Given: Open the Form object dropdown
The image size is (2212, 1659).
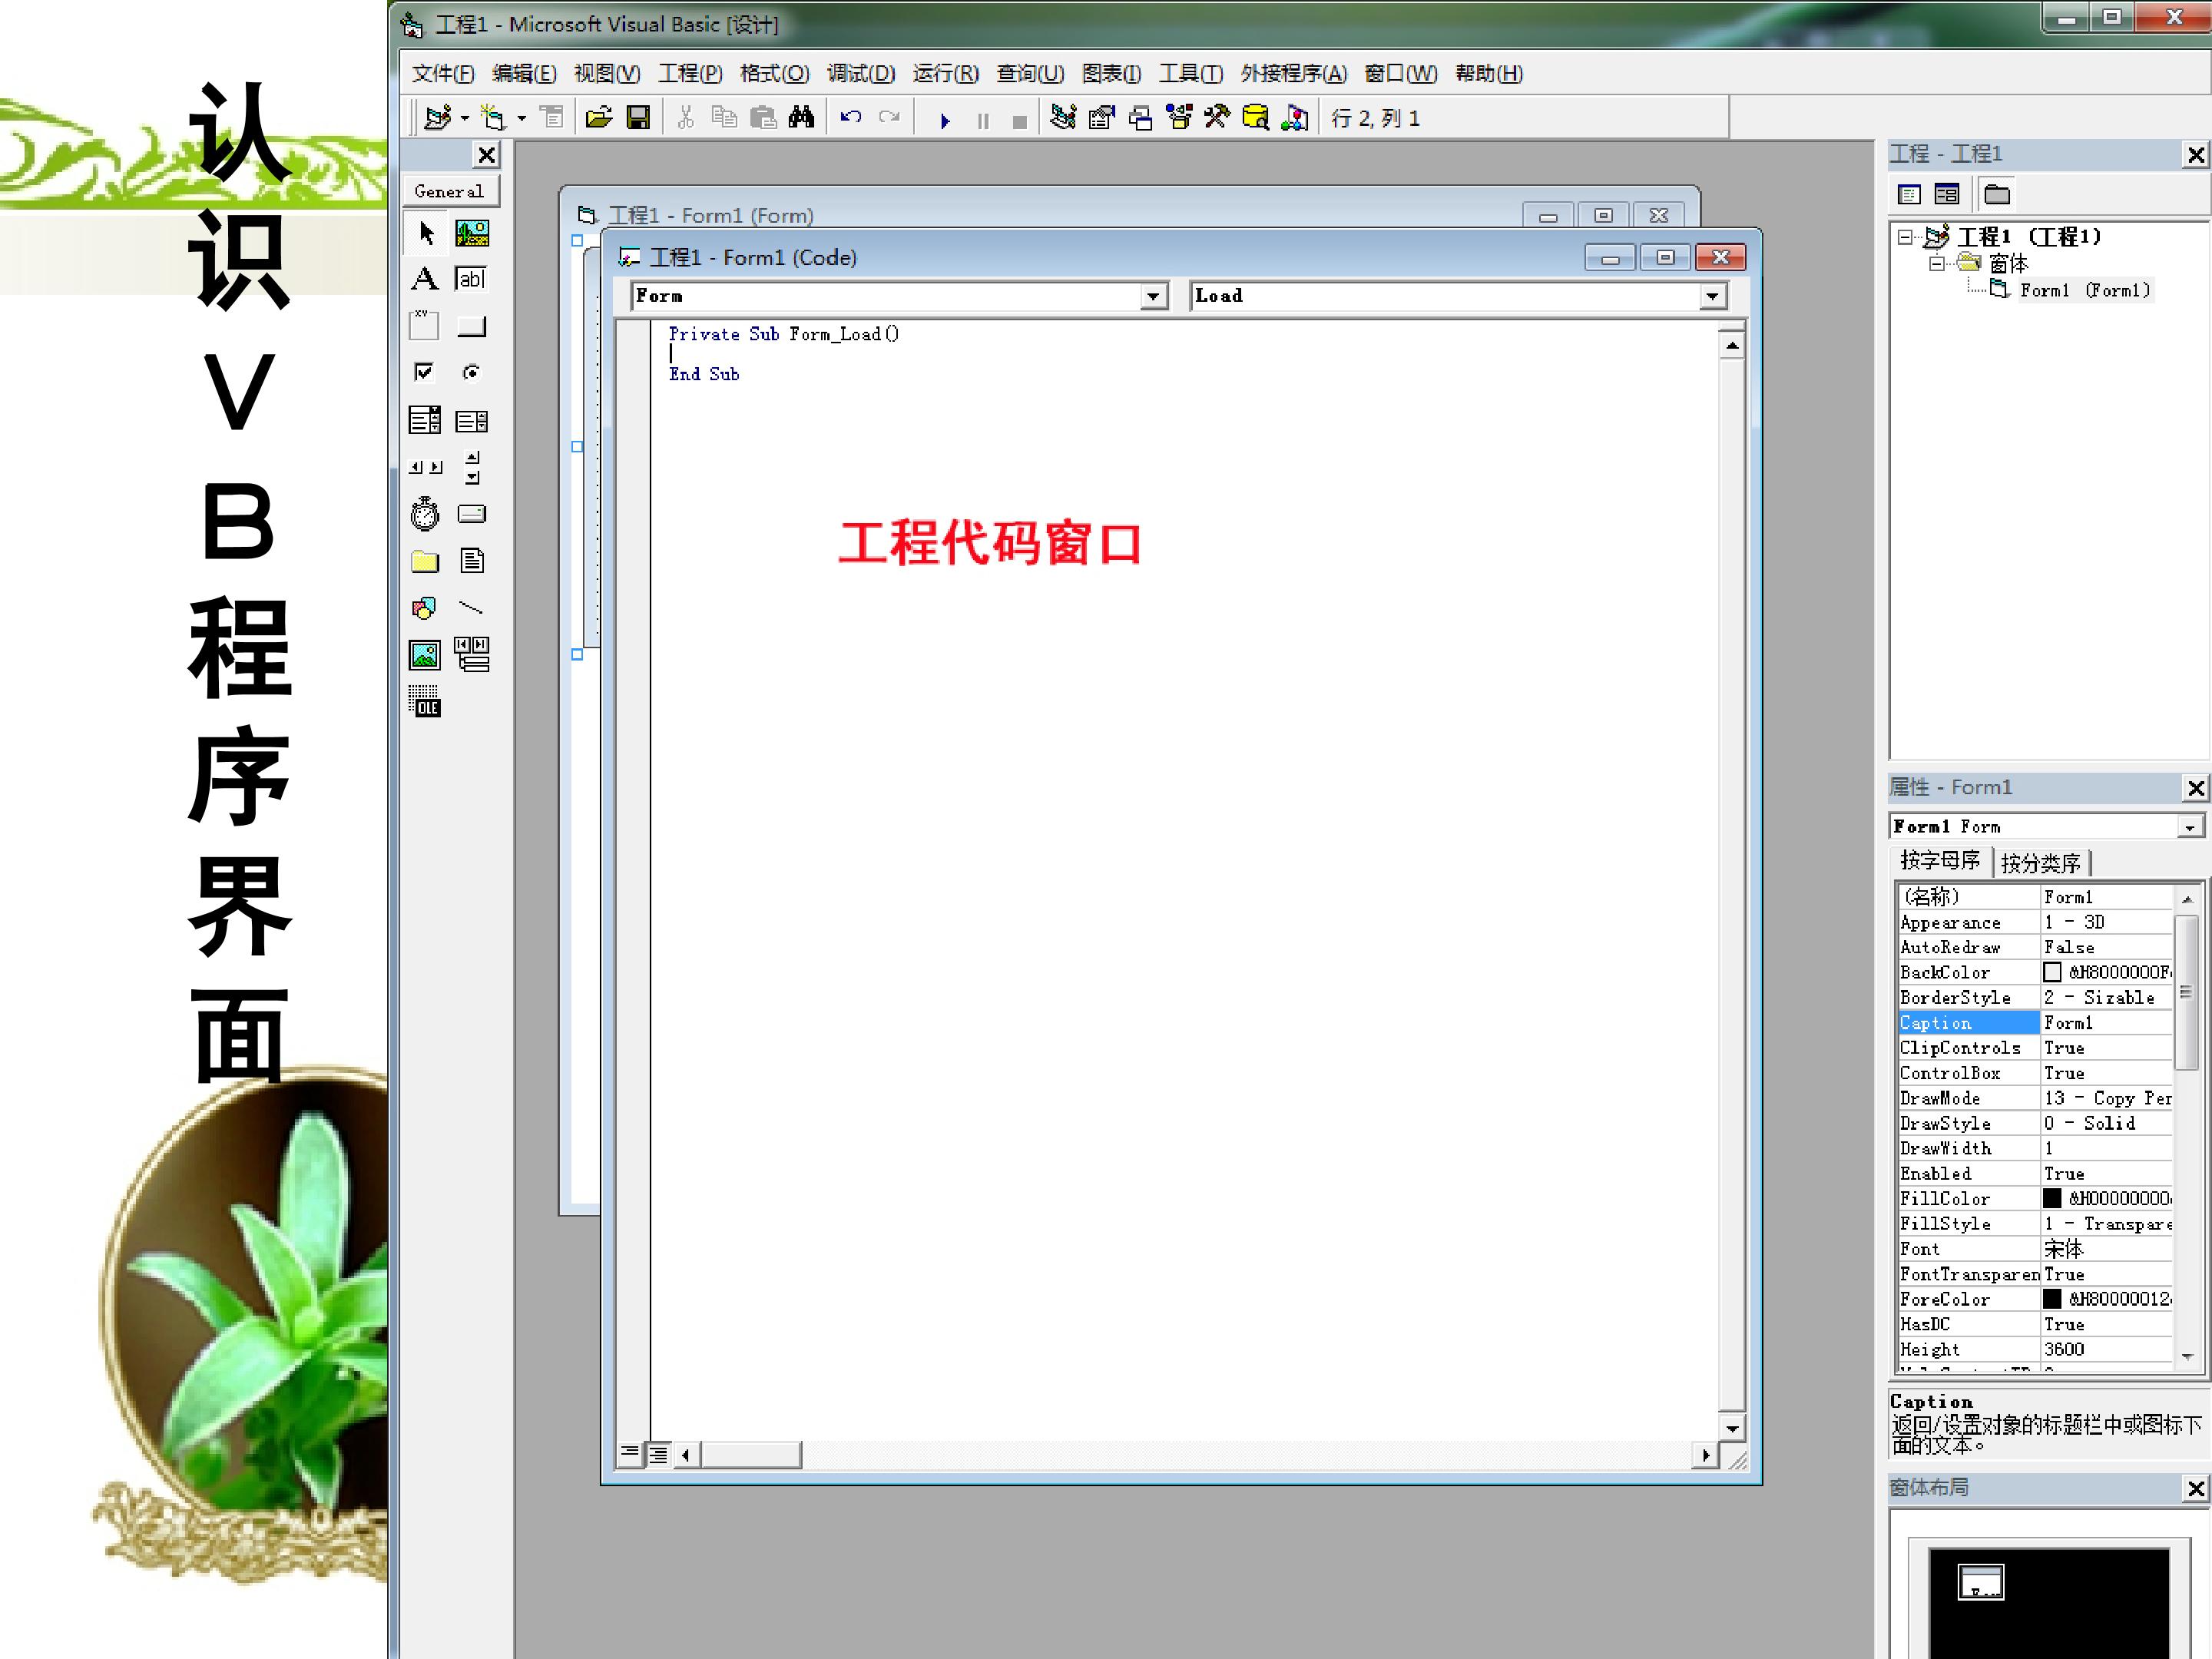Looking at the screenshot, I should (x=1154, y=296).
